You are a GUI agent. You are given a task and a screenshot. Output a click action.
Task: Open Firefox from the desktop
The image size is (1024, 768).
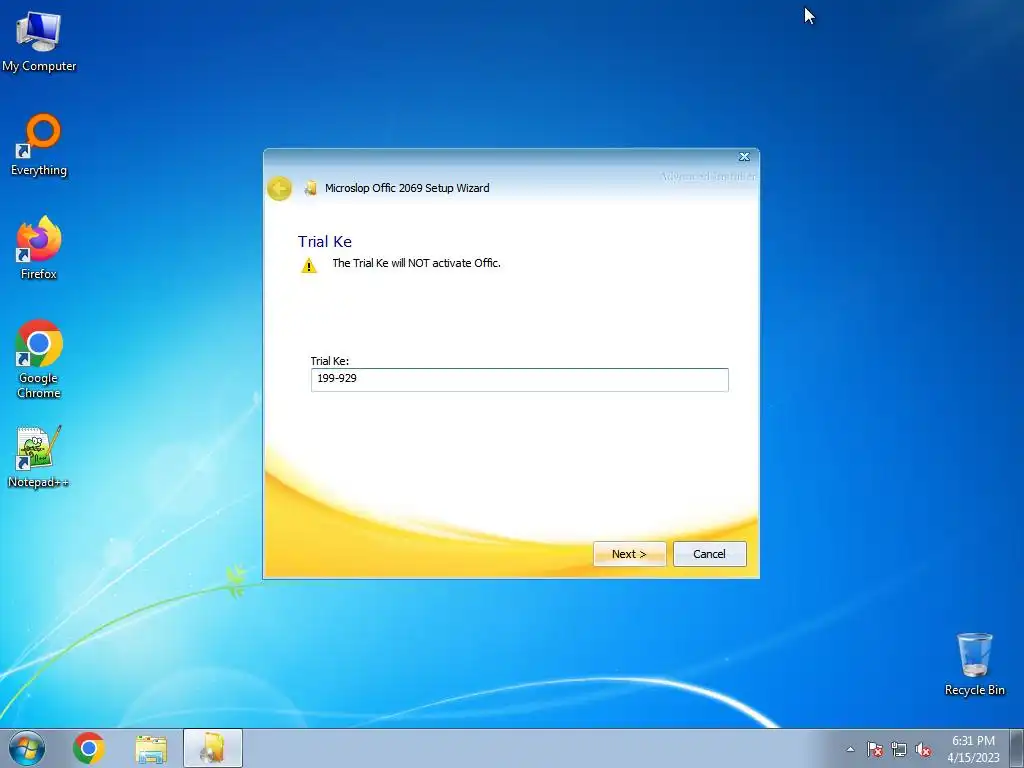tap(39, 248)
